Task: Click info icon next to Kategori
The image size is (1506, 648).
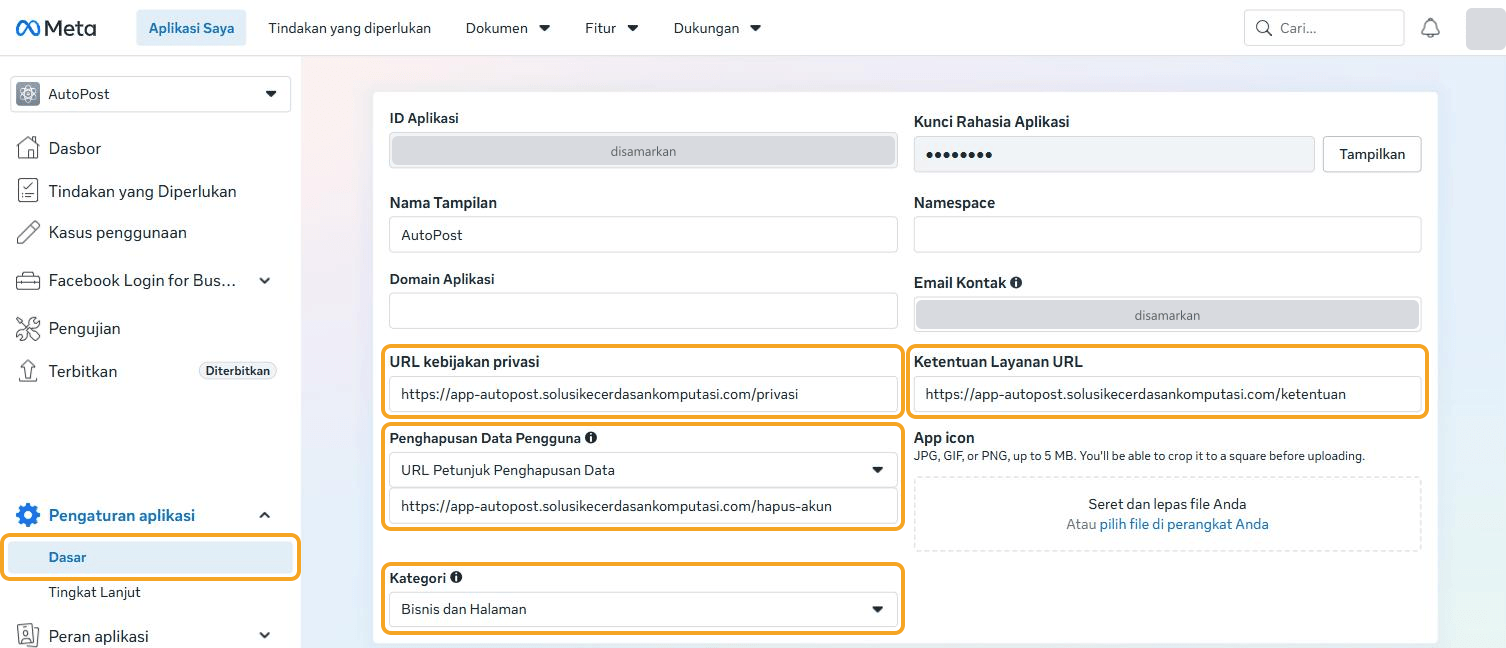Action: pos(456,578)
